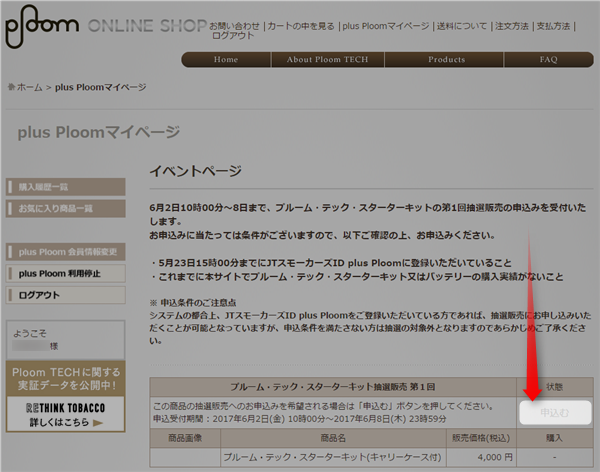The width and height of the screenshot is (600, 472).
Task: Click the 商品名 column header
Action: click(x=333, y=438)
